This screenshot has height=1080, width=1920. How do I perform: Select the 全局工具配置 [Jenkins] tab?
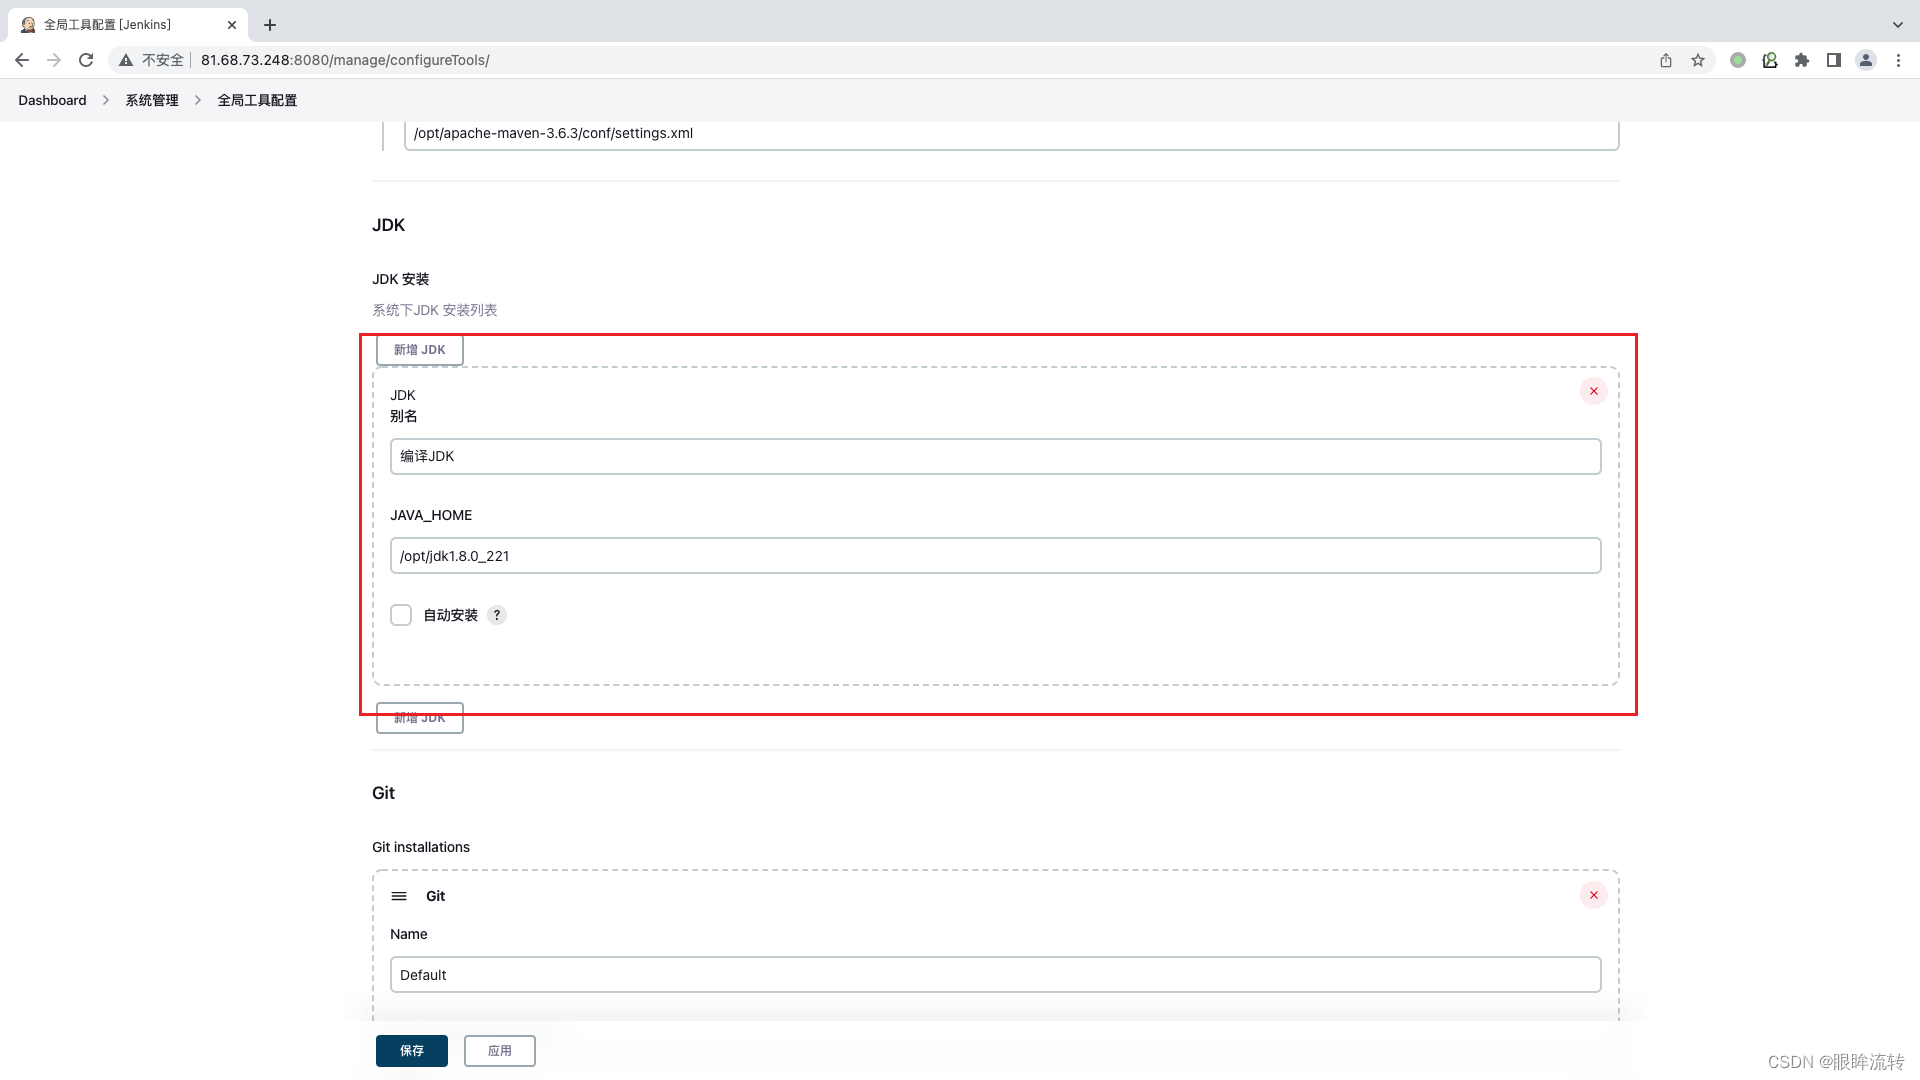click(128, 25)
